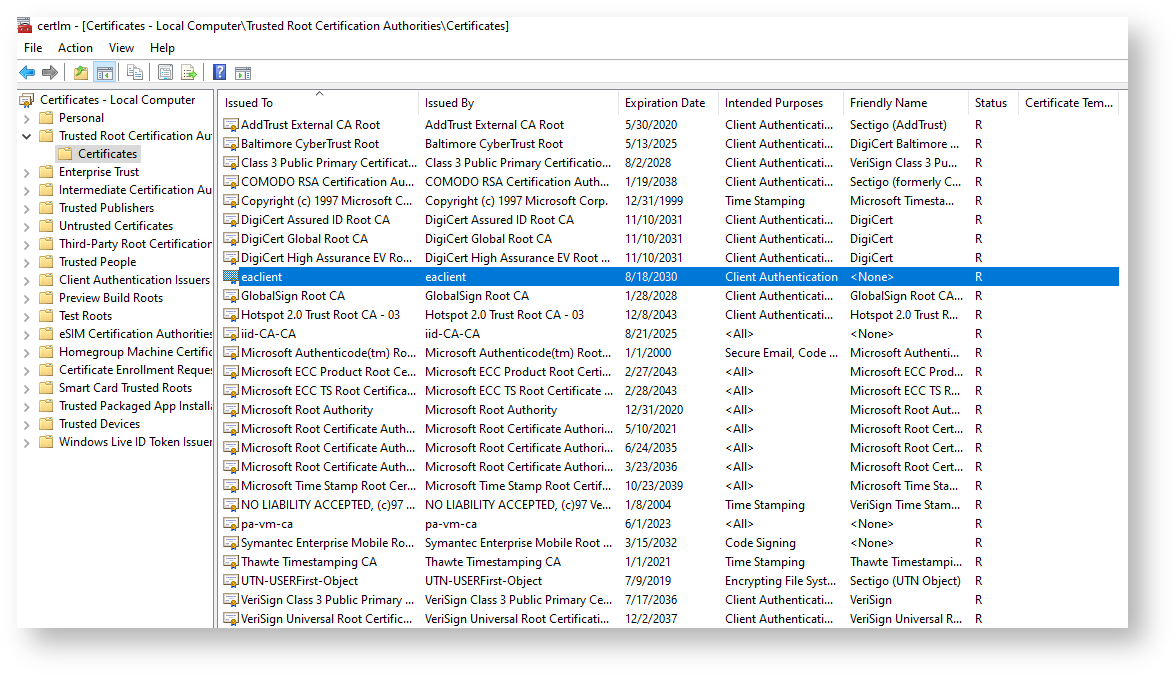Toggle the Show/Hide Action Pane icon
This screenshot has width=1176, height=676.
(242, 72)
